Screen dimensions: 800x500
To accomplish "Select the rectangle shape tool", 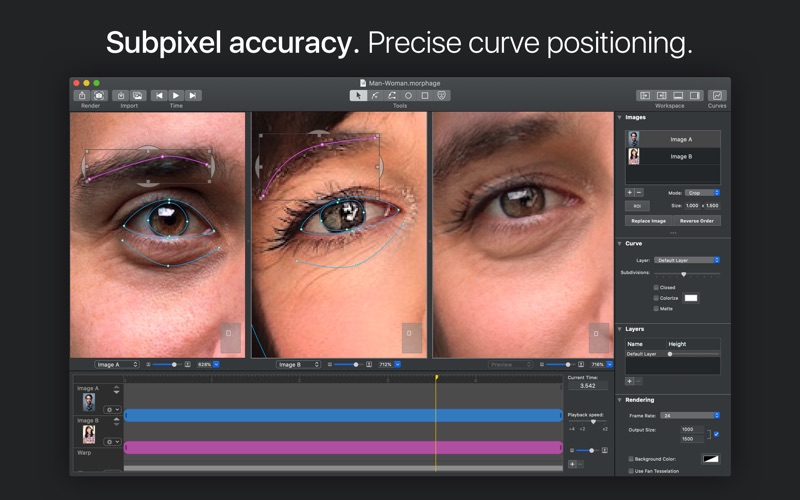I will 425,96.
